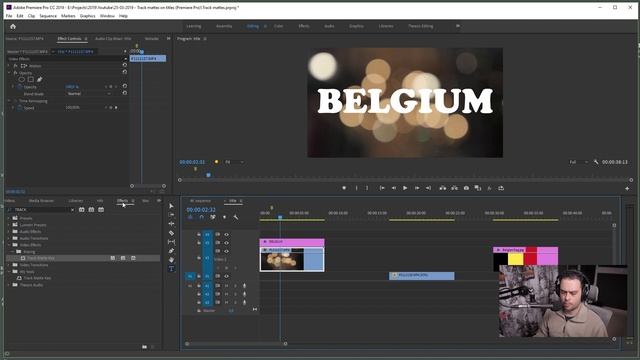Clear the TRACK search text
640x360 pixels.
pos(72,210)
